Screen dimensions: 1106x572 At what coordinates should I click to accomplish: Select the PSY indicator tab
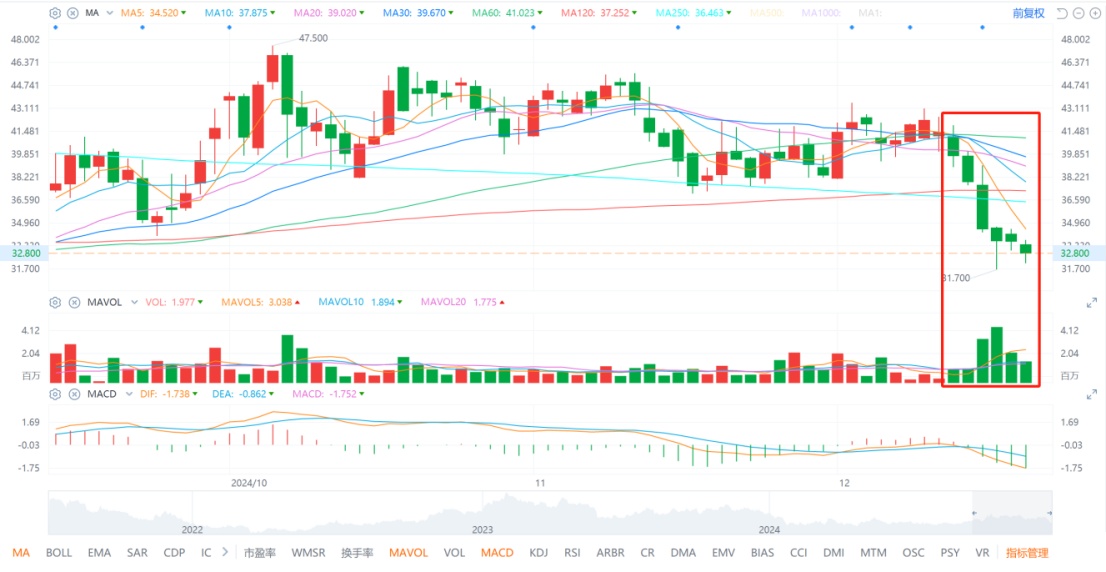[949, 553]
